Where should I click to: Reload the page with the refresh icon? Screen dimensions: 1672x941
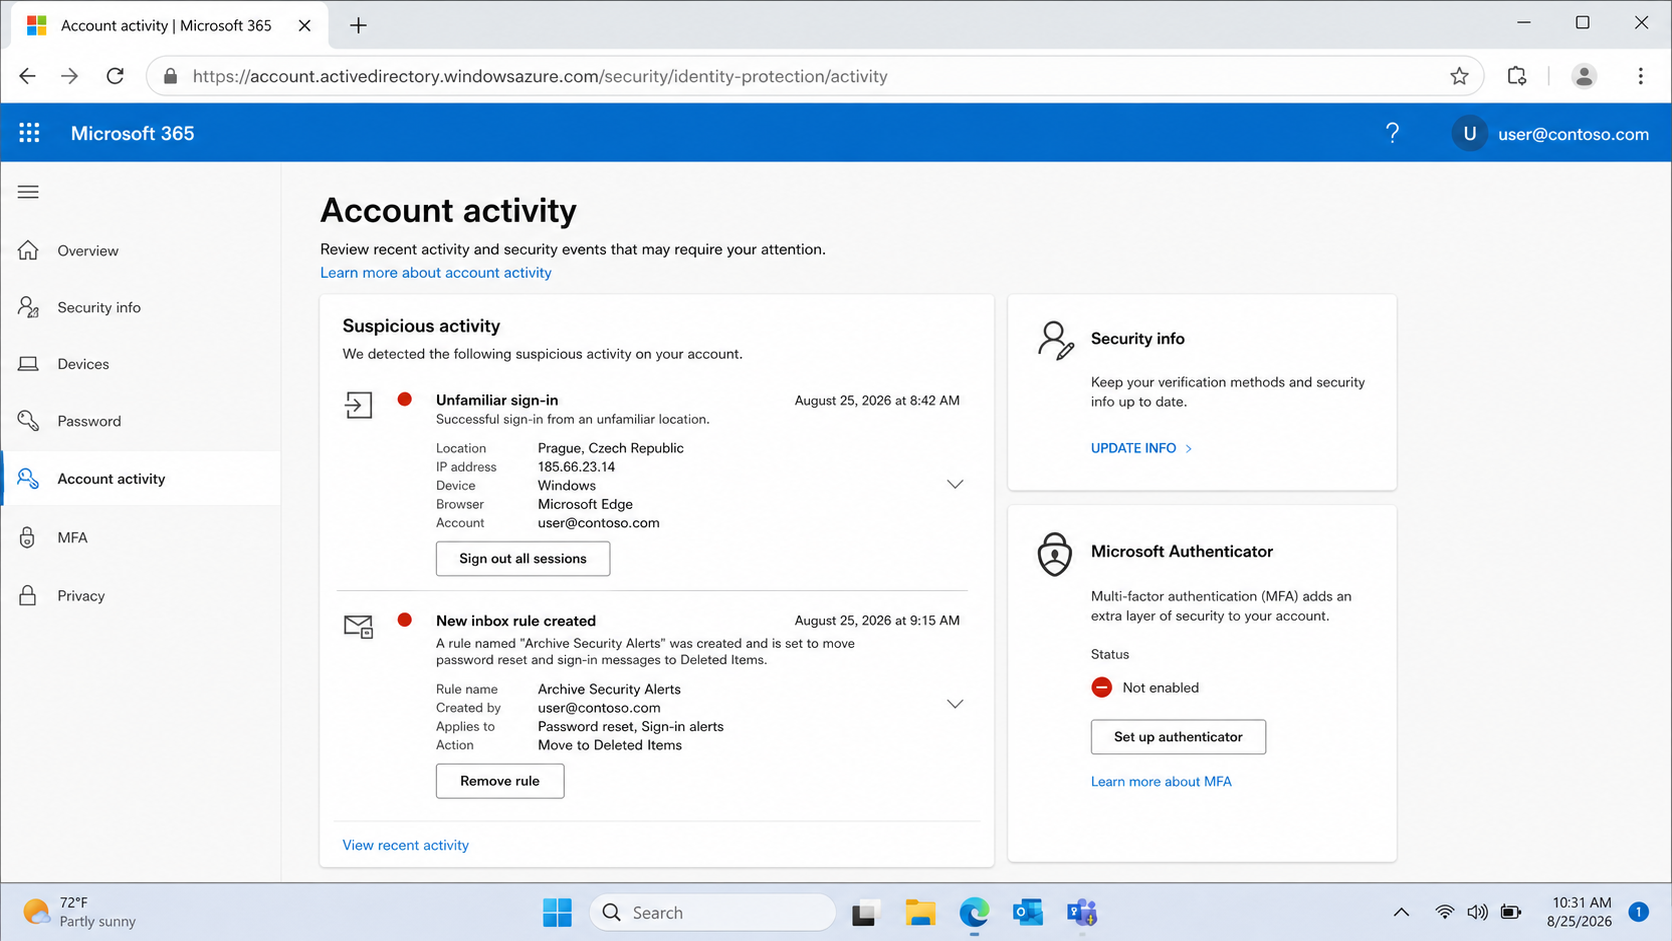click(x=115, y=76)
